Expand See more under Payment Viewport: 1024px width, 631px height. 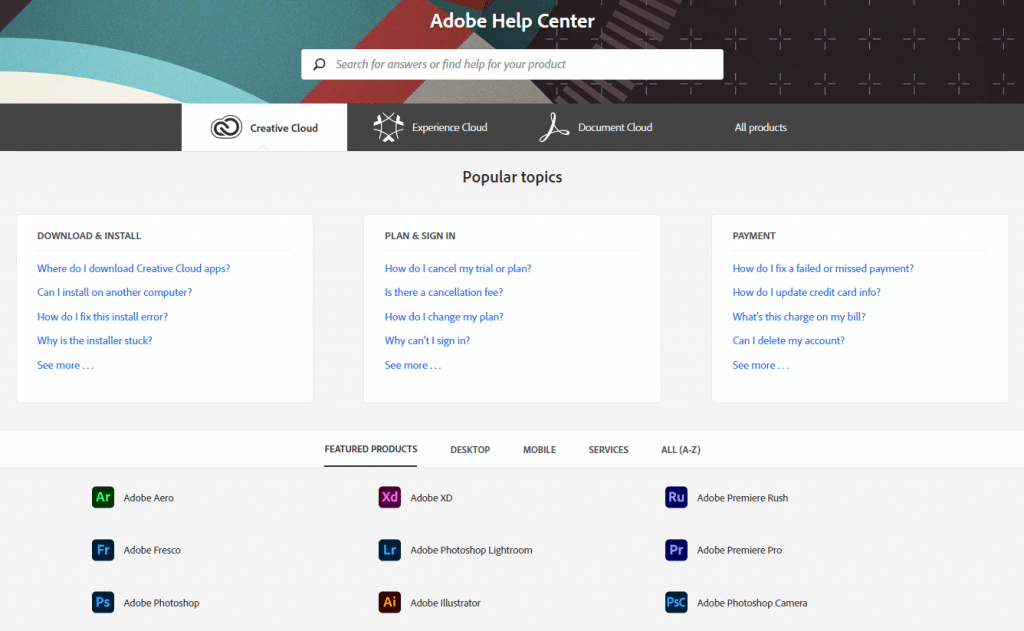[760, 365]
